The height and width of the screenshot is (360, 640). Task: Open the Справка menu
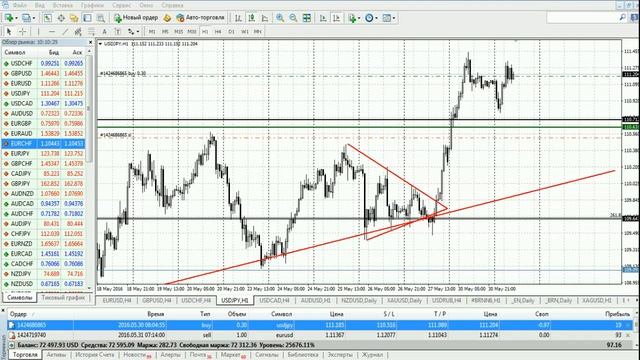coord(171,5)
